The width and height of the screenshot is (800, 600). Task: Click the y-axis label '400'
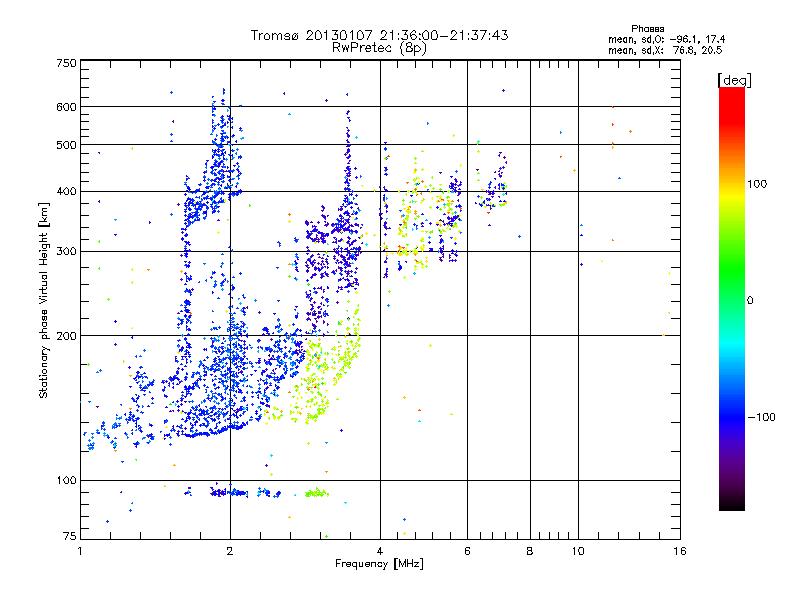tap(66, 192)
